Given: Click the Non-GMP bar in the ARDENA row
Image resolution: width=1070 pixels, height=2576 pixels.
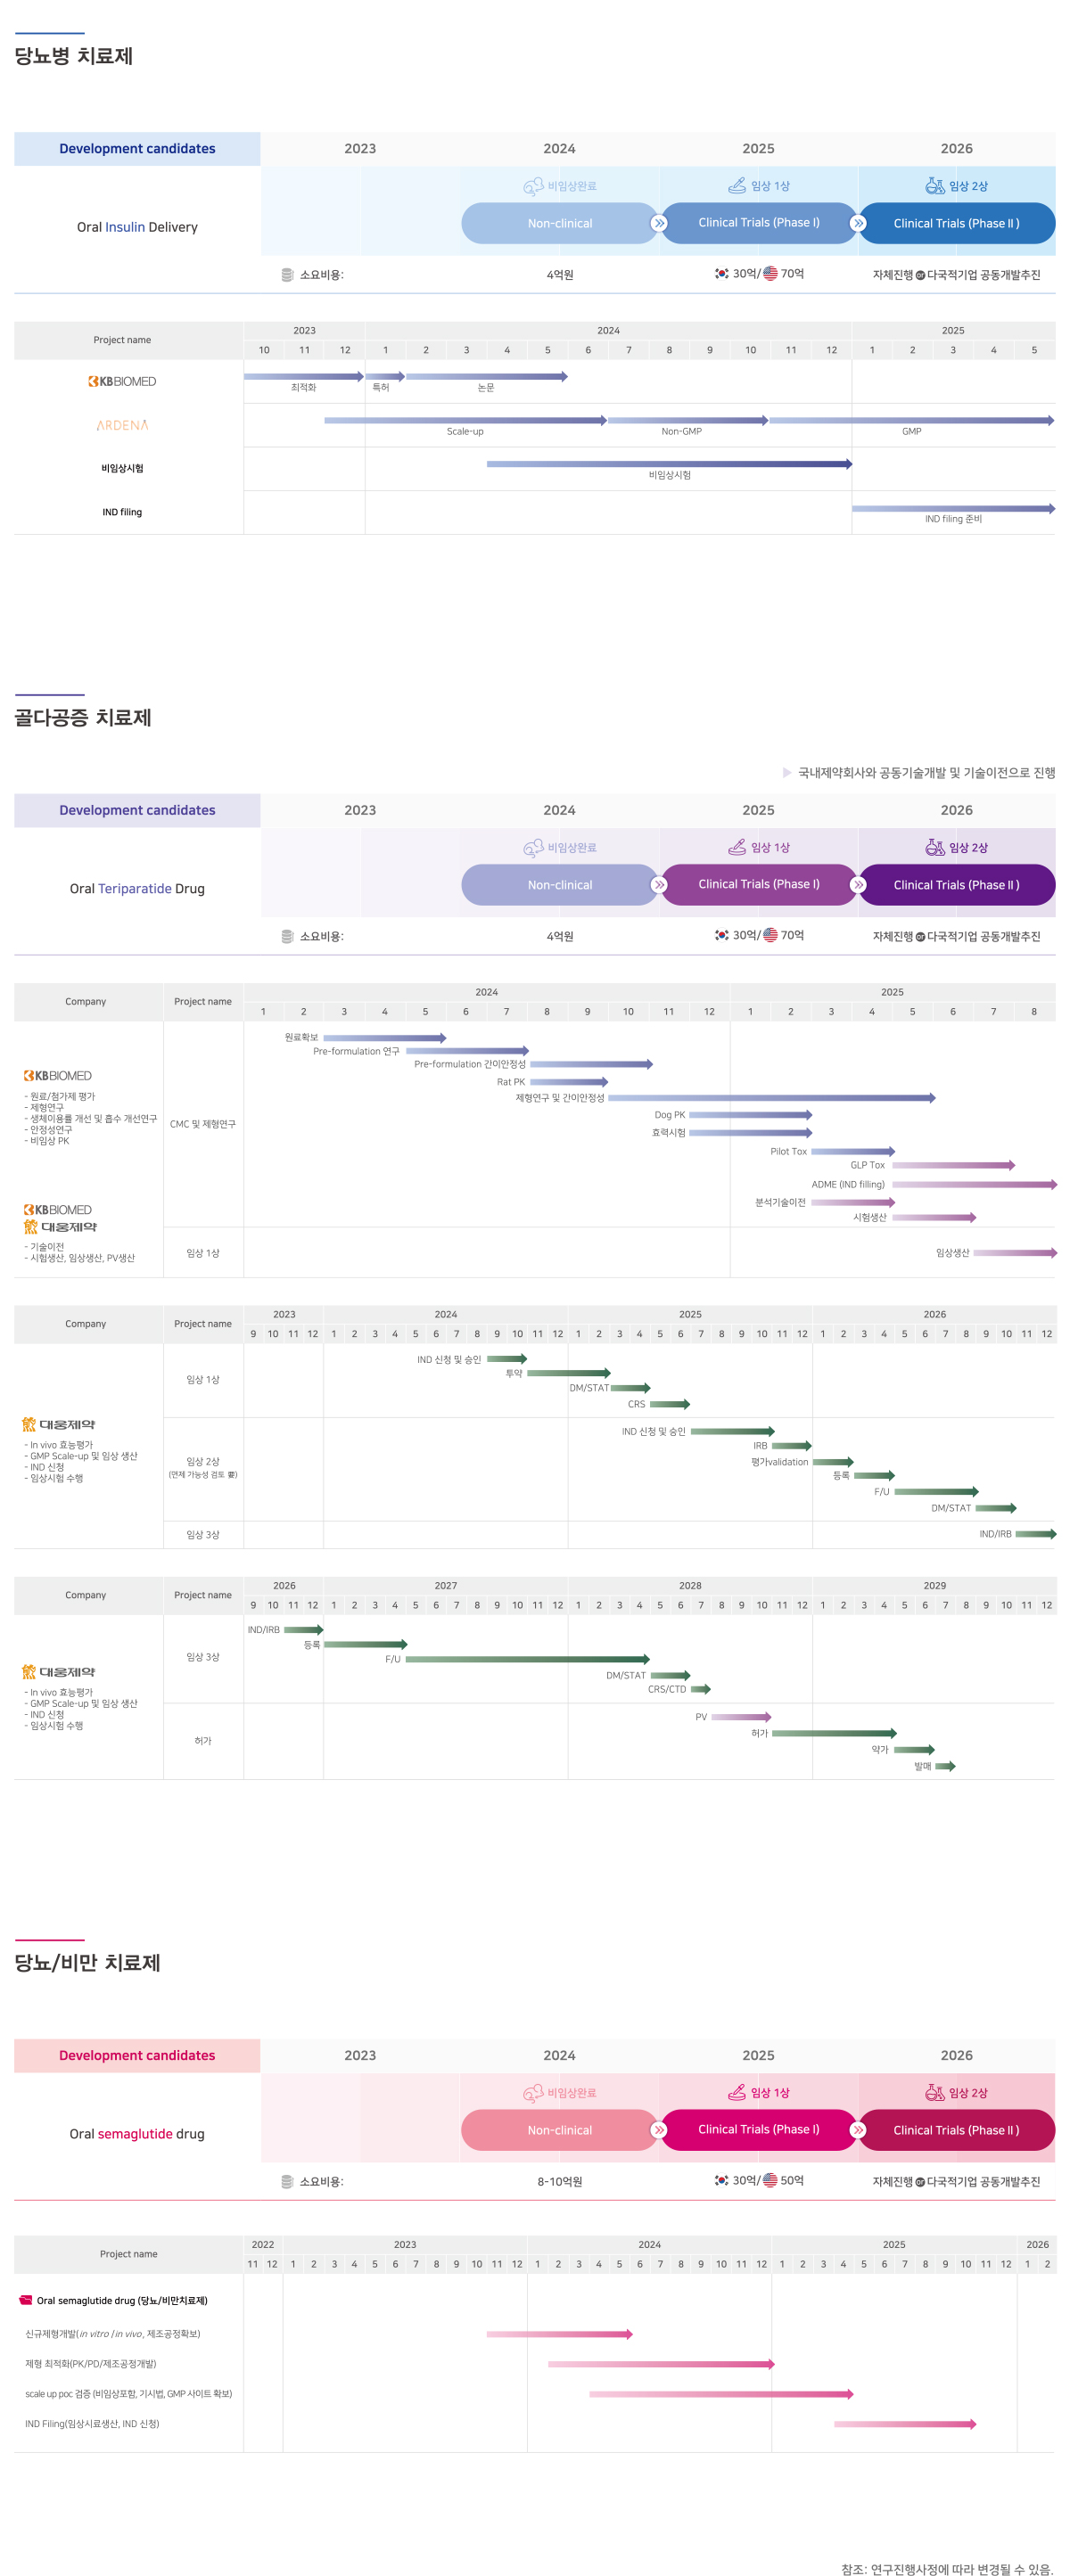Looking at the screenshot, I should [x=688, y=421].
